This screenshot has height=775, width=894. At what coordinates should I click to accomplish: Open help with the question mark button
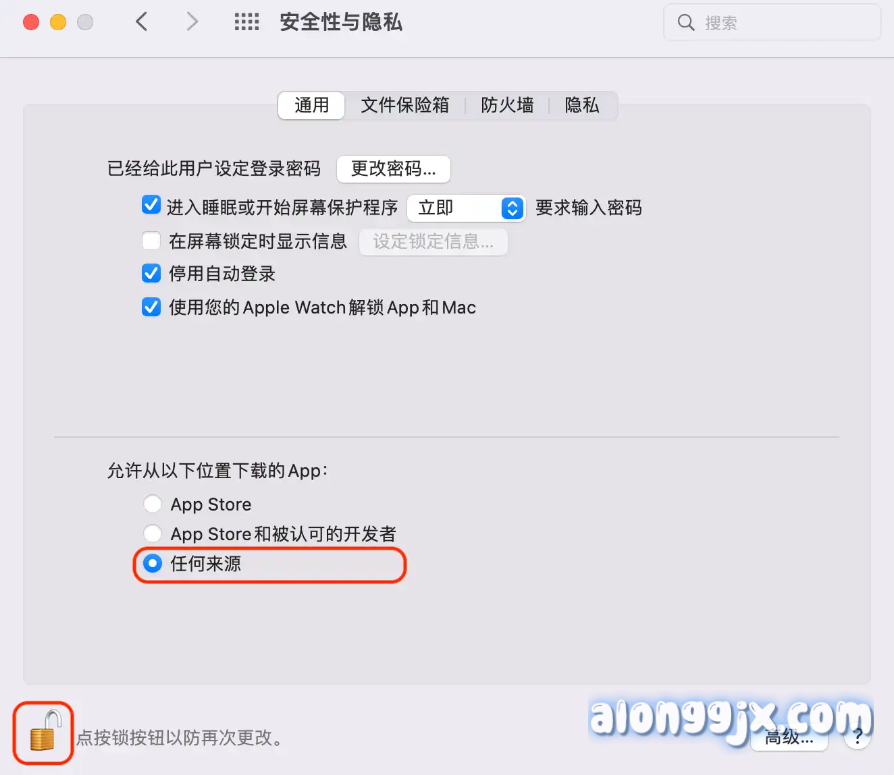(857, 737)
